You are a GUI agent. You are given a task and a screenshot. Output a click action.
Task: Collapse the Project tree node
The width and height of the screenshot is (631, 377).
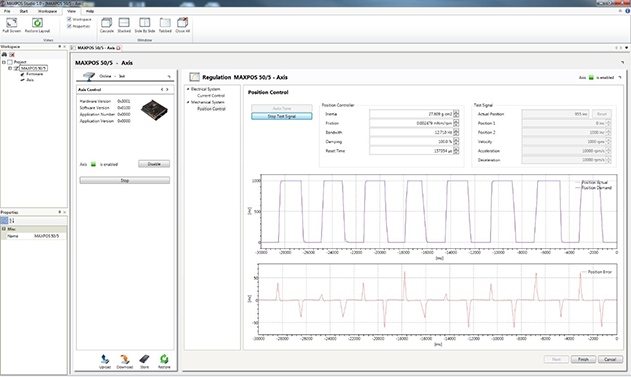4,62
